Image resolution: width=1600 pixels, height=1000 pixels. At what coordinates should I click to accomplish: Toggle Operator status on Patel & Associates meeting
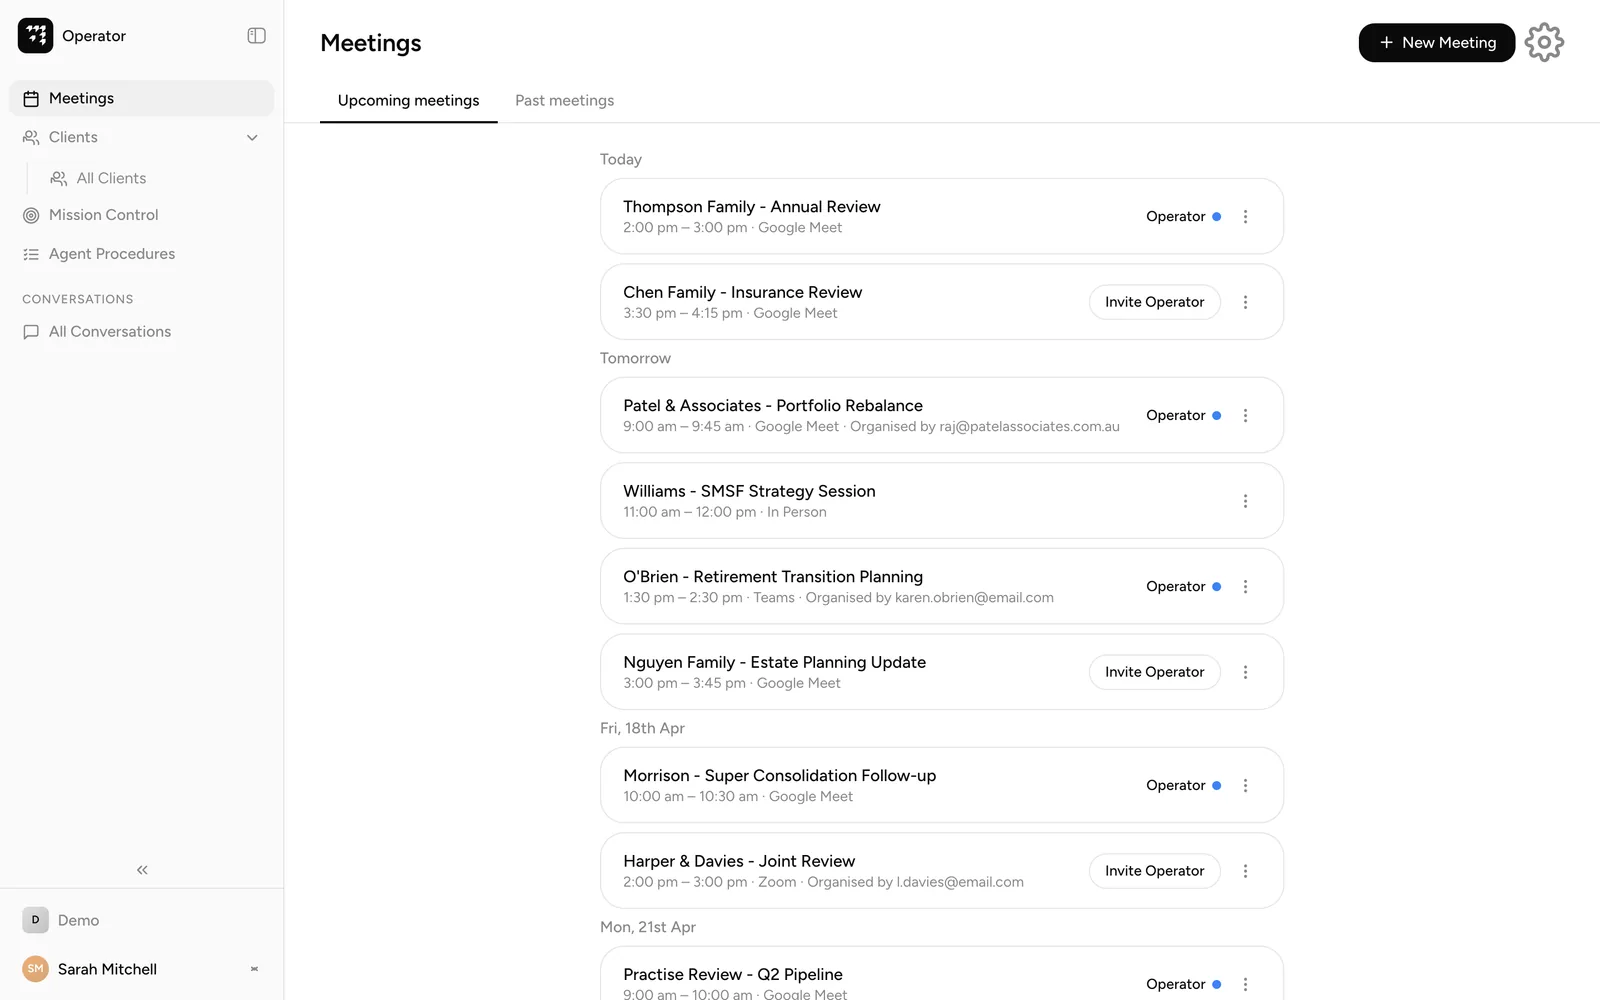pos(1183,415)
